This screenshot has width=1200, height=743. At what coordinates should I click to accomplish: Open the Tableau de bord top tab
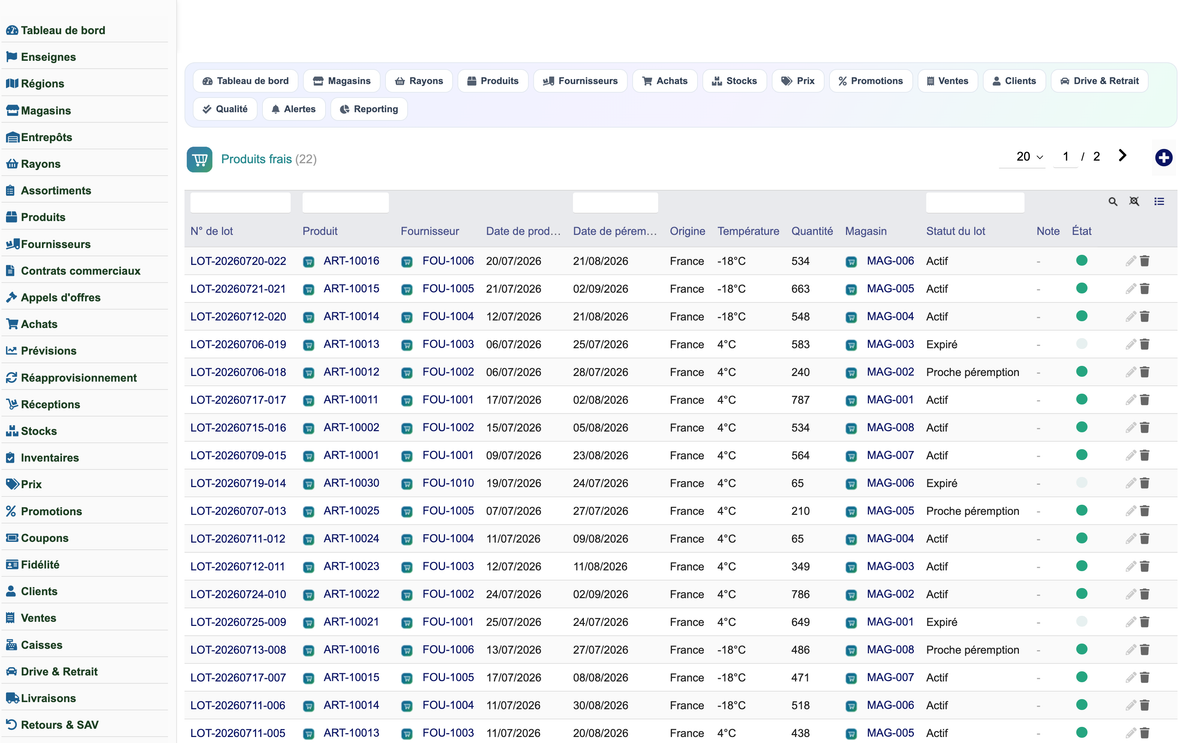(245, 81)
